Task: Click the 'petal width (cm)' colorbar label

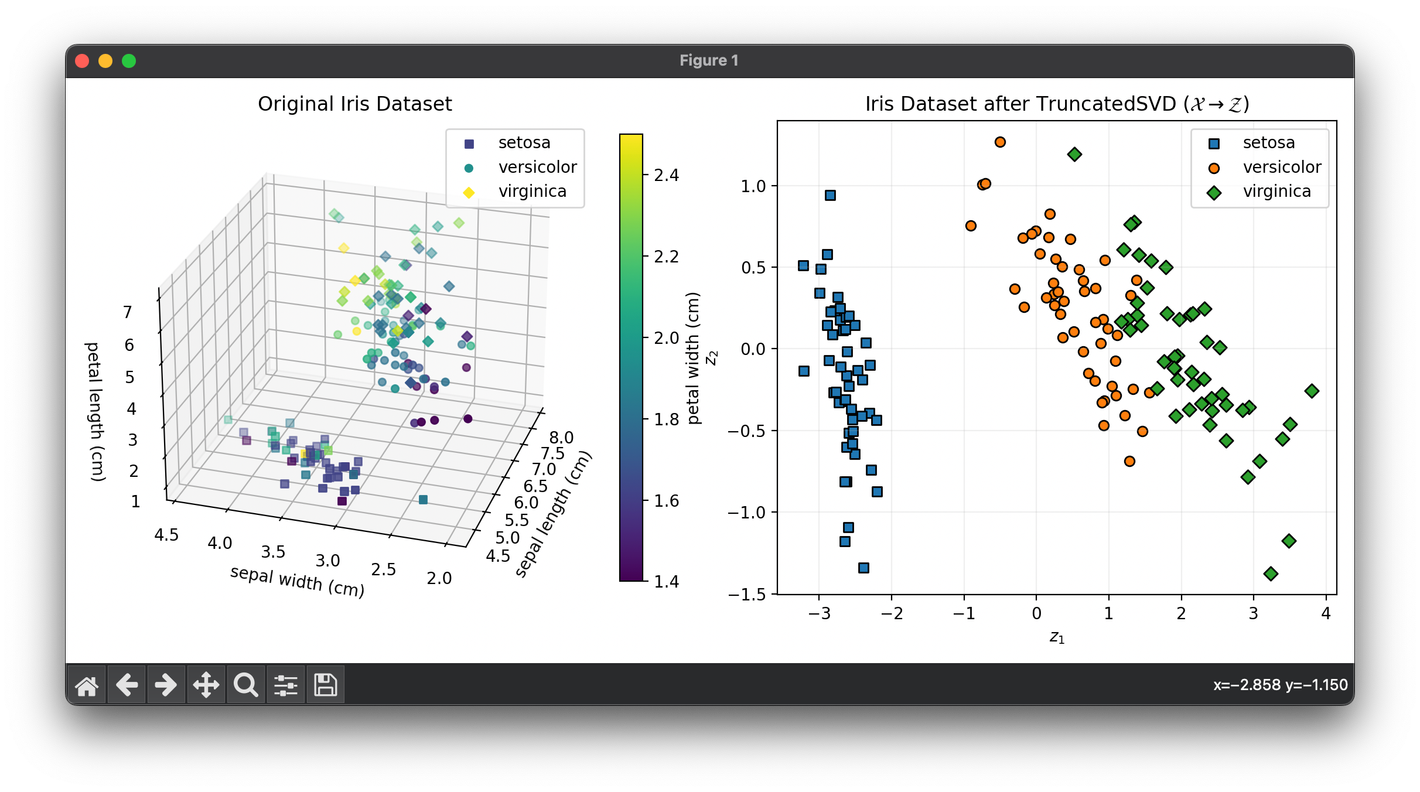Action: pyautogui.click(x=694, y=358)
